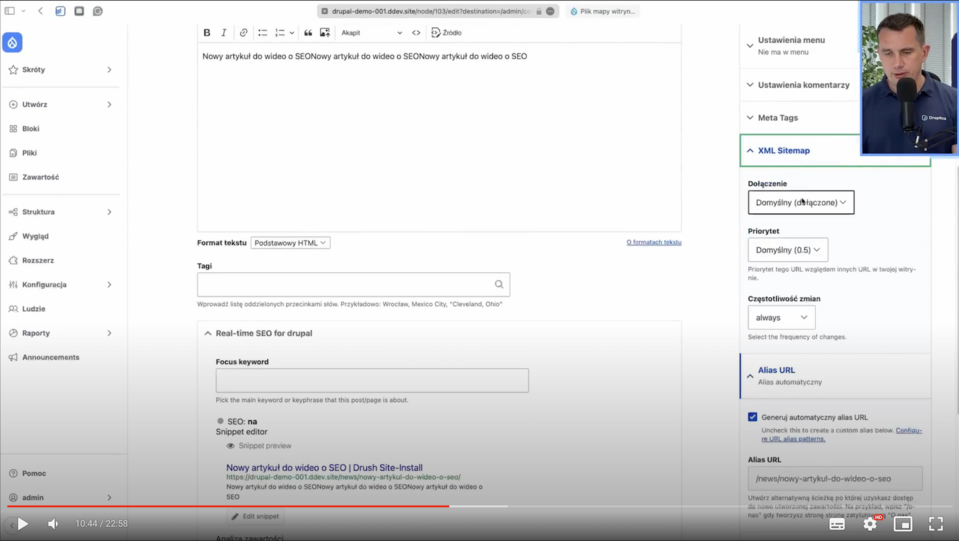The width and height of the screenshot is (959, 541).
Task: Enter fullscreen video mode
Action: pos(936,524)
